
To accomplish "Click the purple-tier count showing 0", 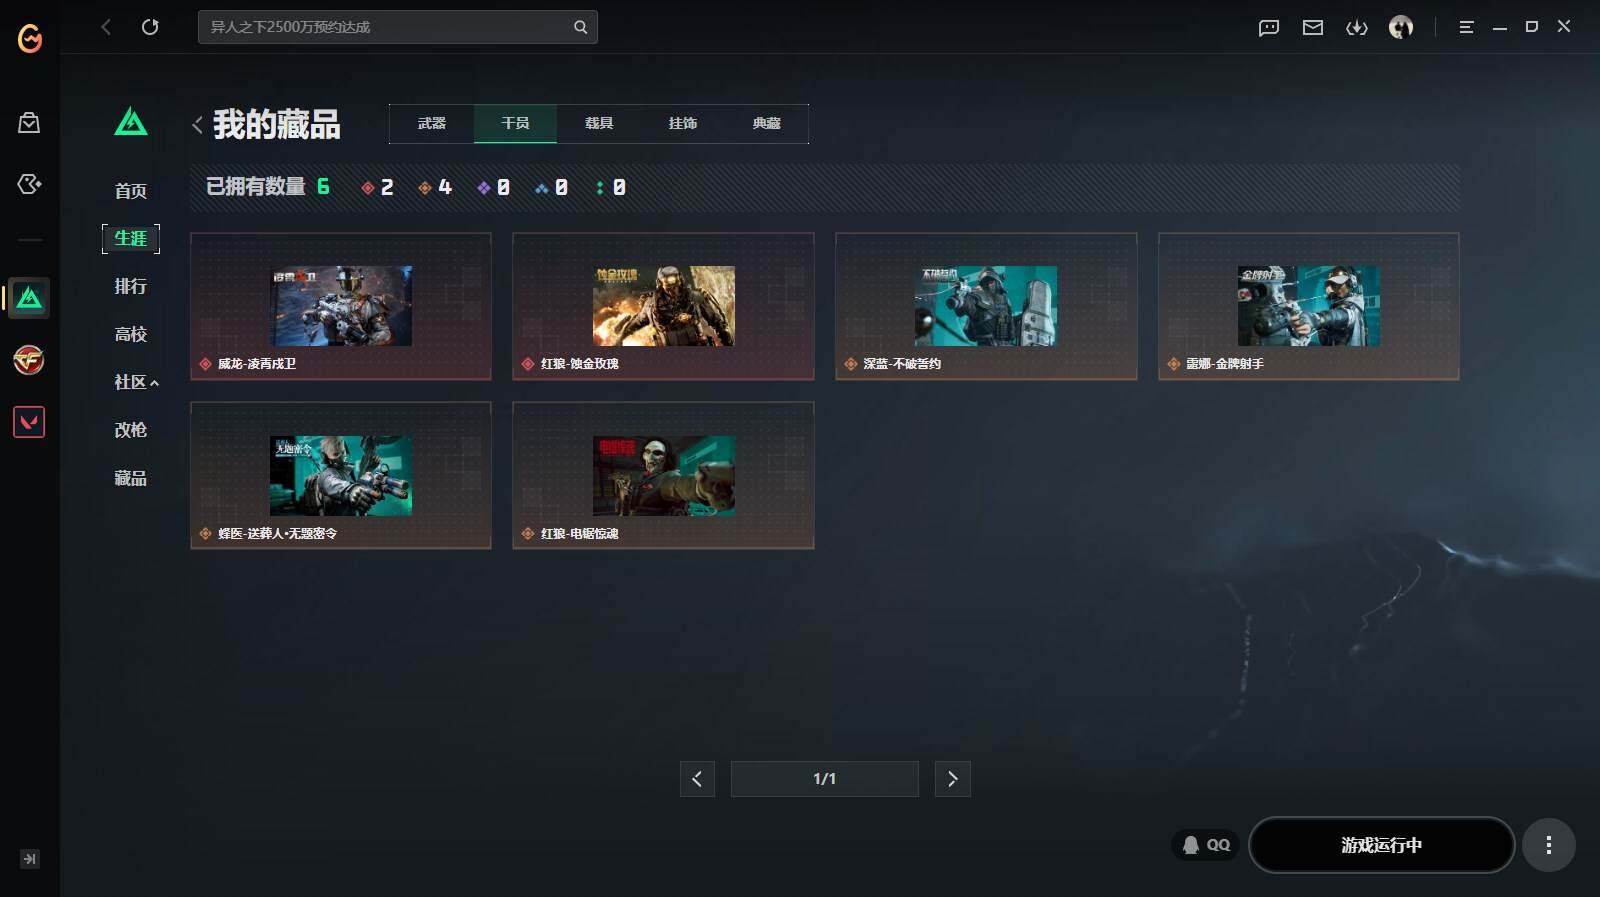I will [493, 188].
